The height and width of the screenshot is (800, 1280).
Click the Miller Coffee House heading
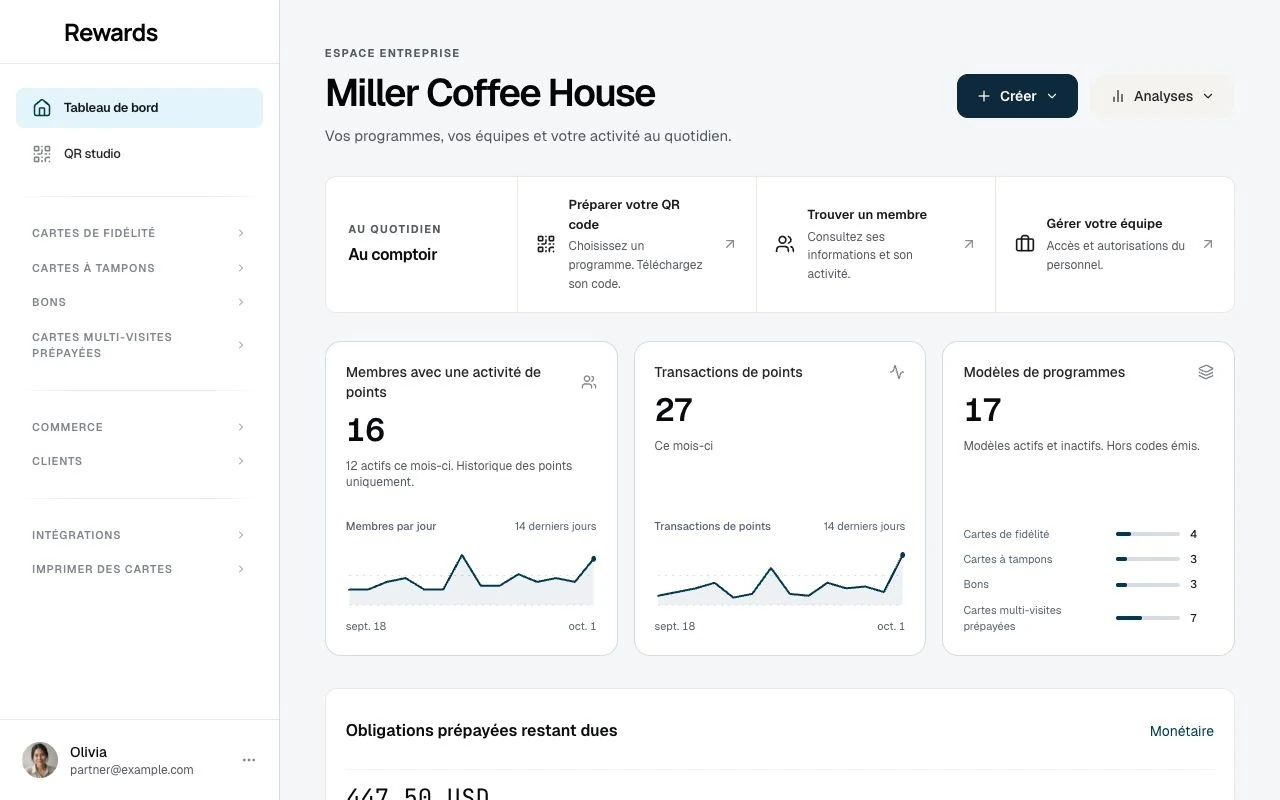tap(490, 93)
